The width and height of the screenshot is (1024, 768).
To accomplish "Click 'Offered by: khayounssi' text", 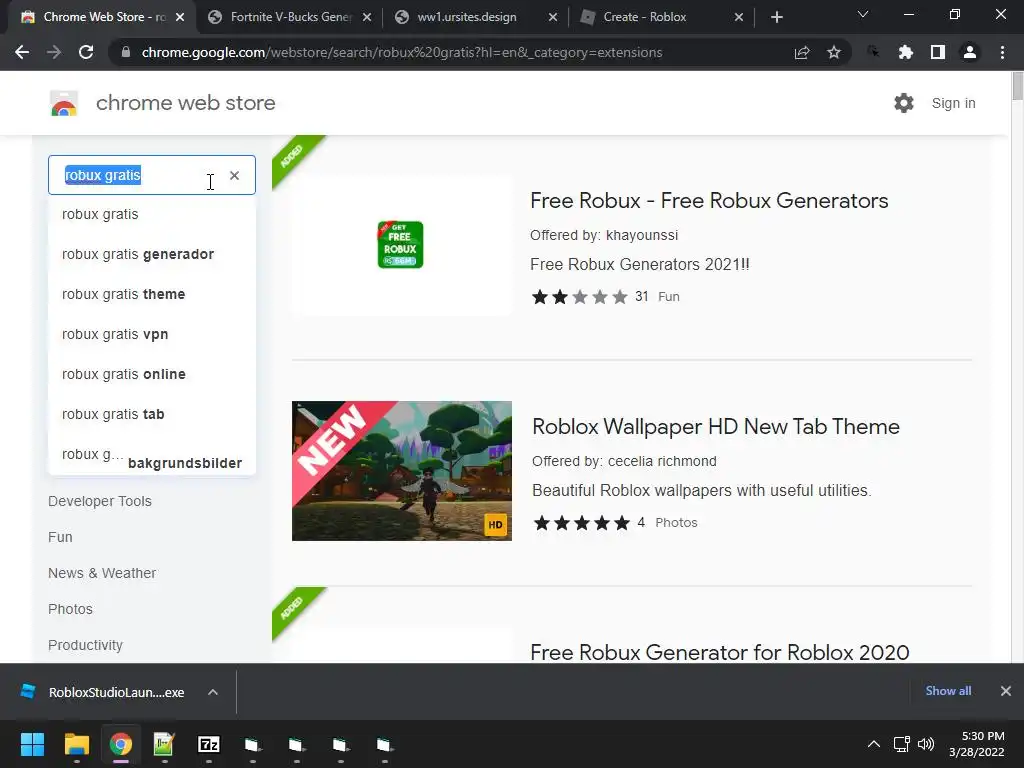I will (604, 235).
